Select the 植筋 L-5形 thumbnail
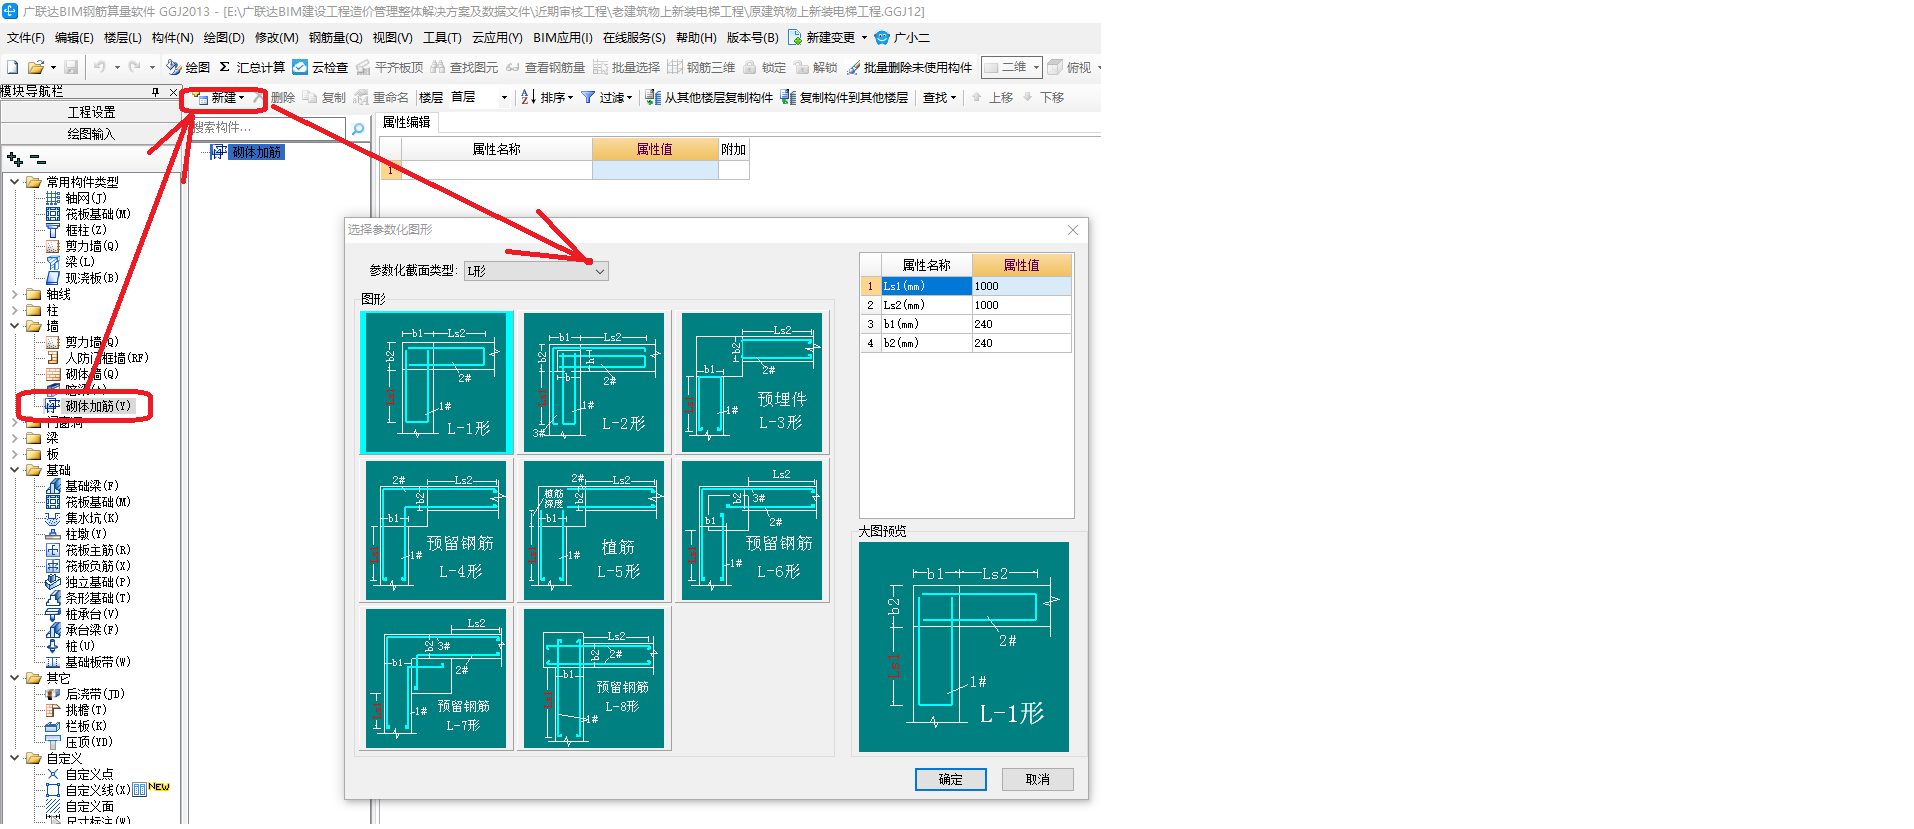The image size is (1914, 829). point(594,531)
